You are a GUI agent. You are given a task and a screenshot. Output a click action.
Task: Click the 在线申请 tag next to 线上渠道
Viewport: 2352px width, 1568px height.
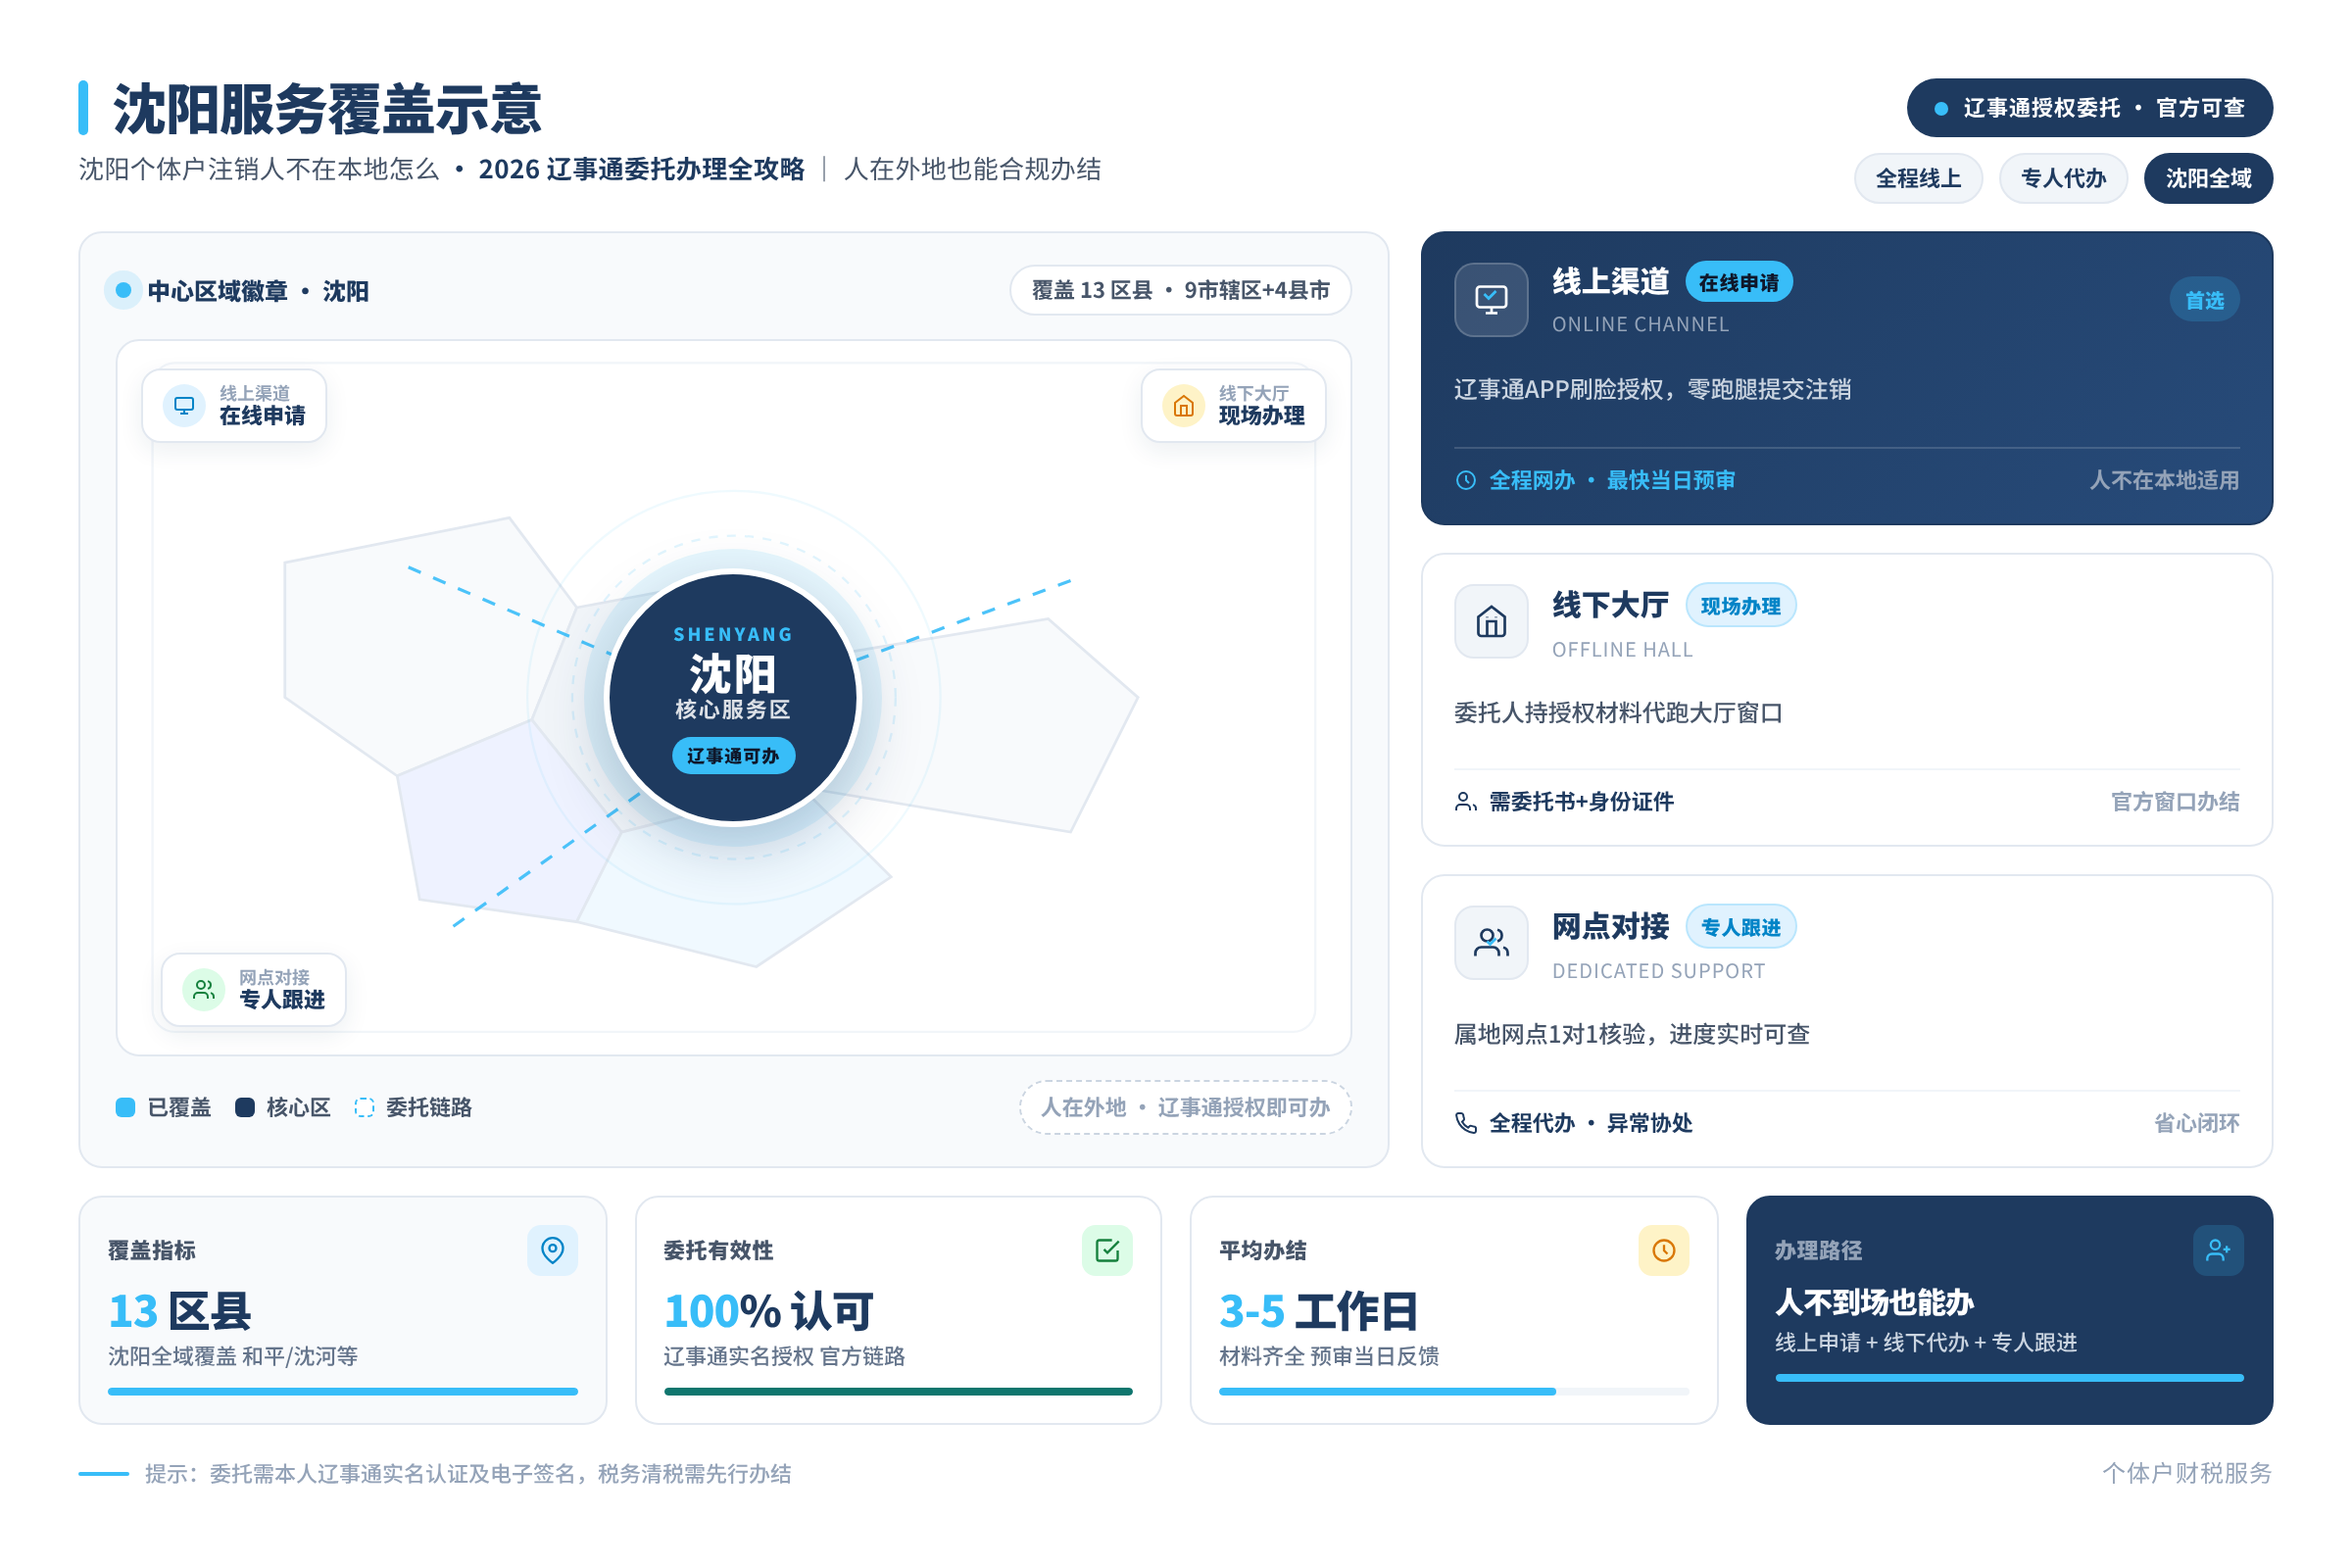1739,283
